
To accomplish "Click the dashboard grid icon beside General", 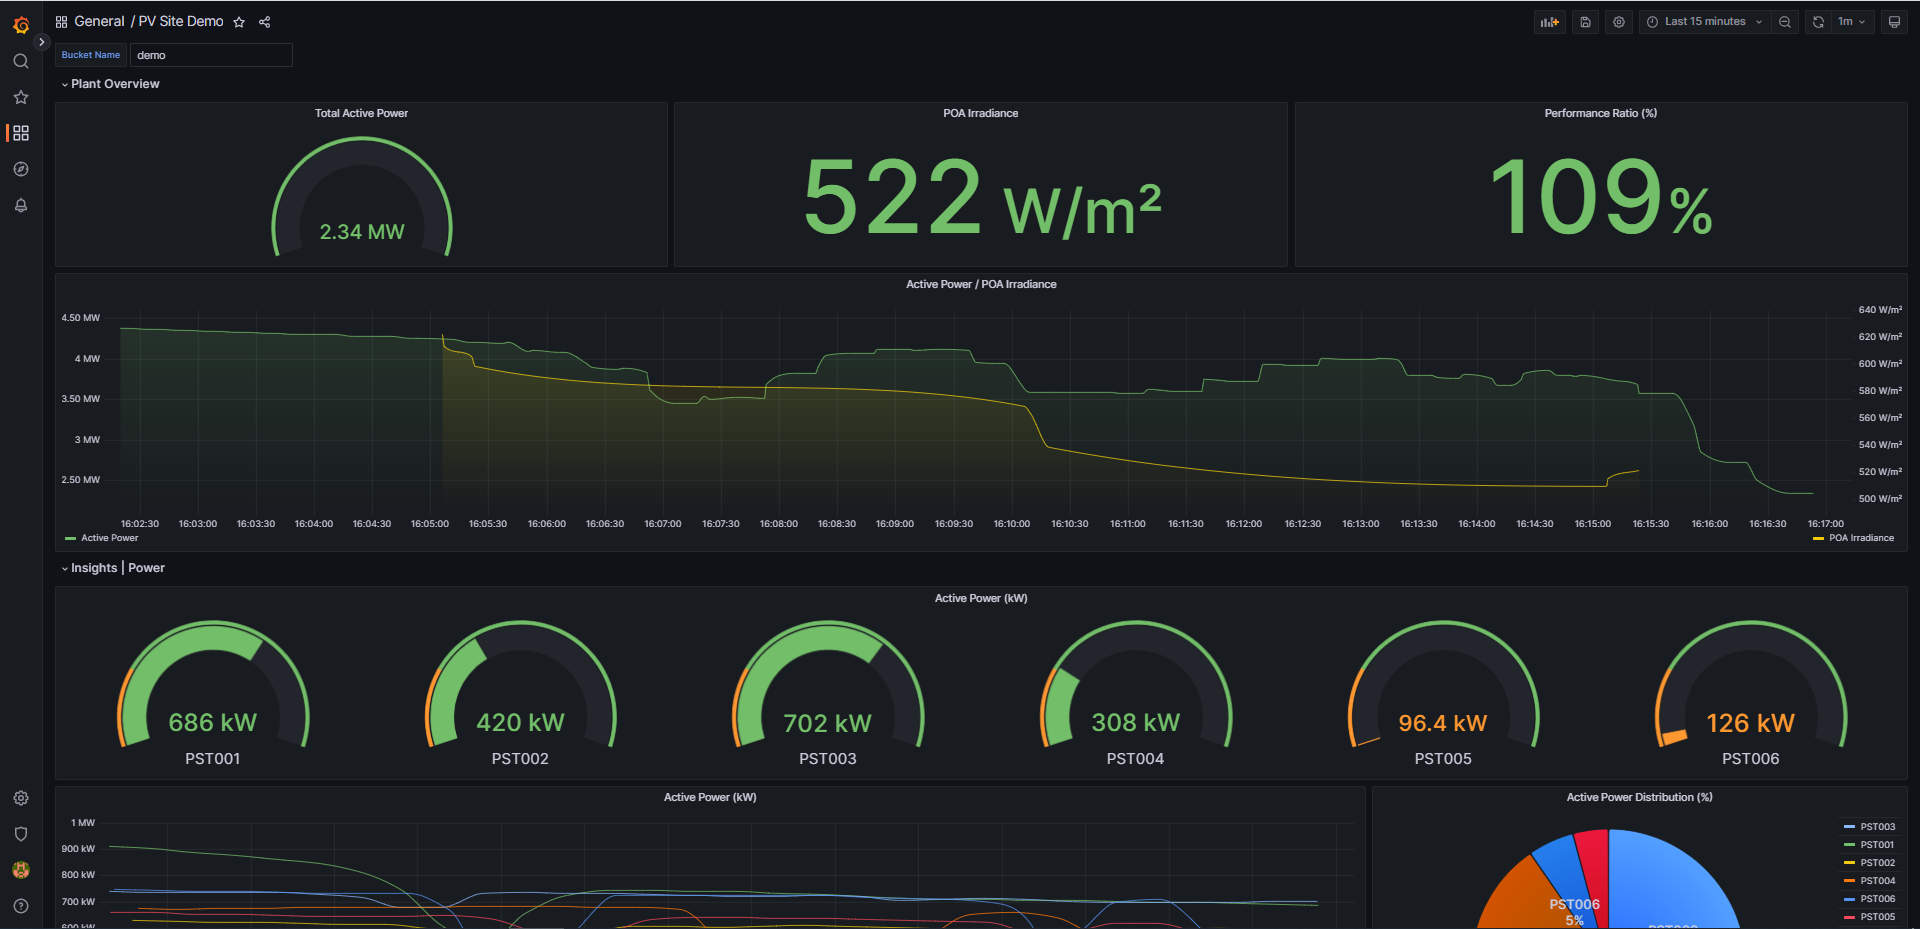I will pos(61,22).
